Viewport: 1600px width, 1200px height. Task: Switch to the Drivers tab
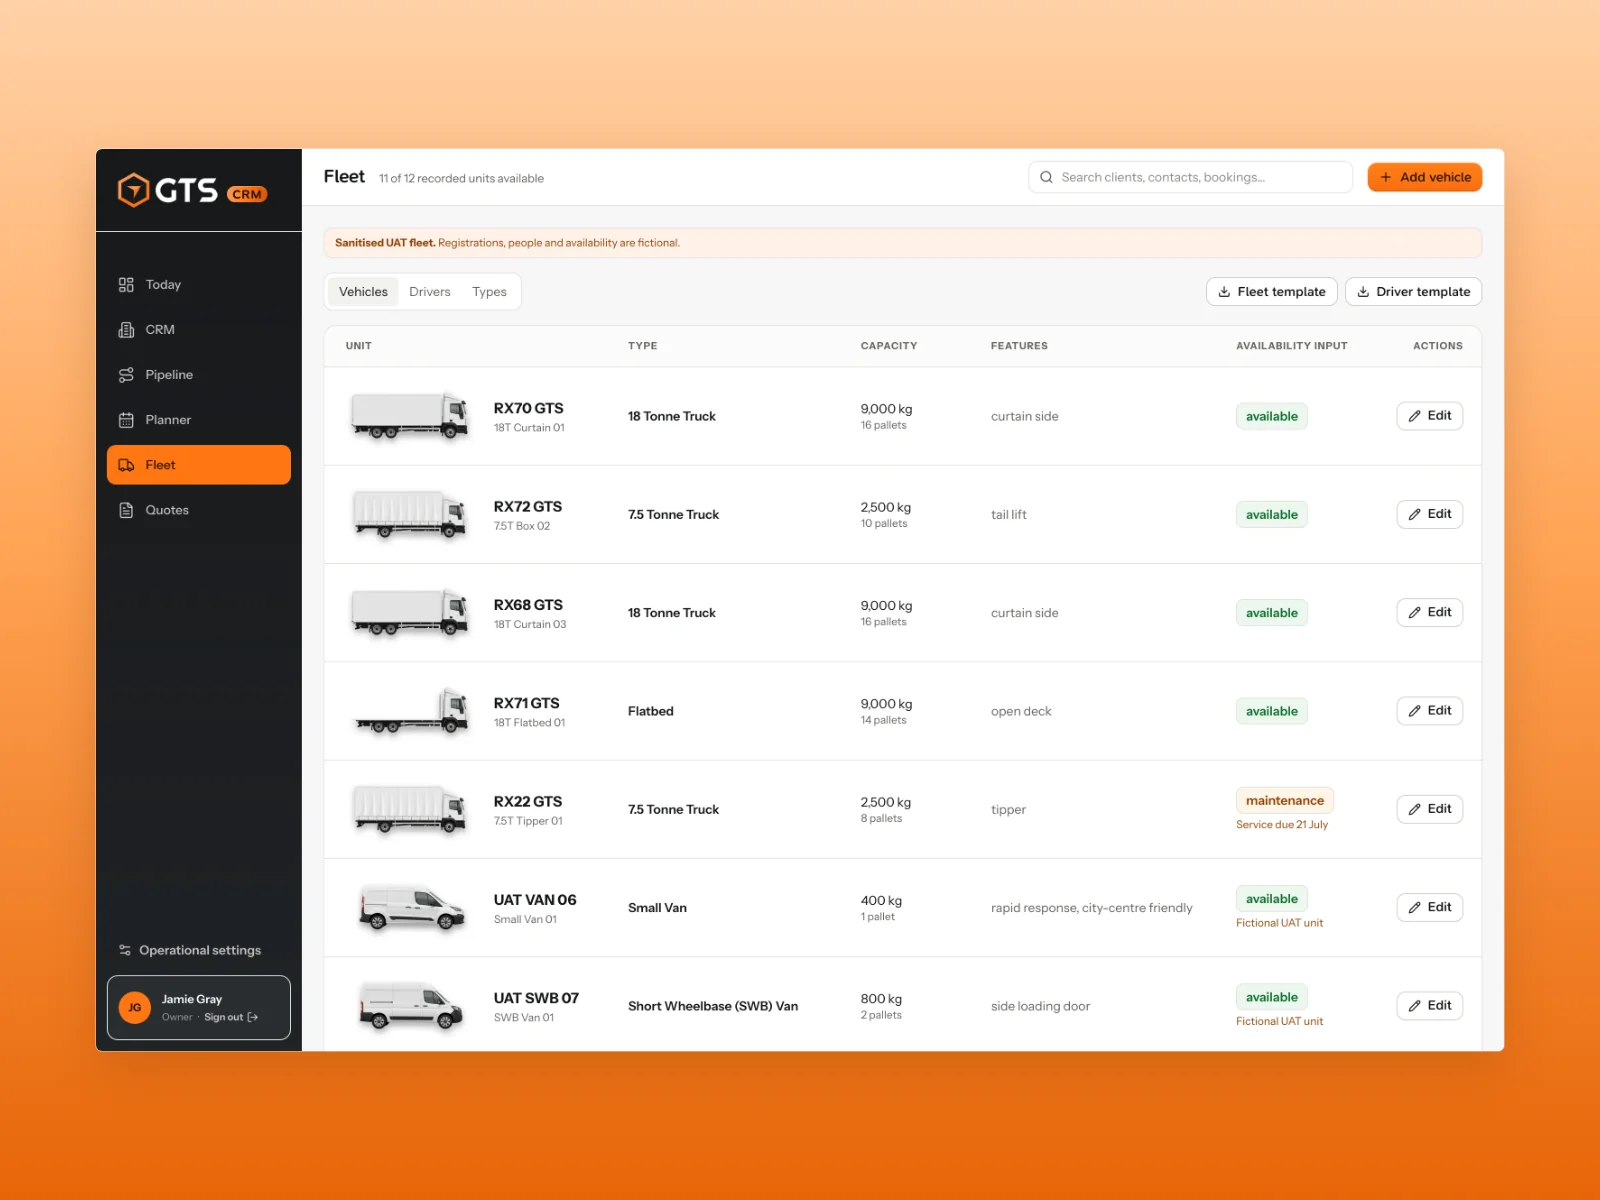click(x=430, y=292)
